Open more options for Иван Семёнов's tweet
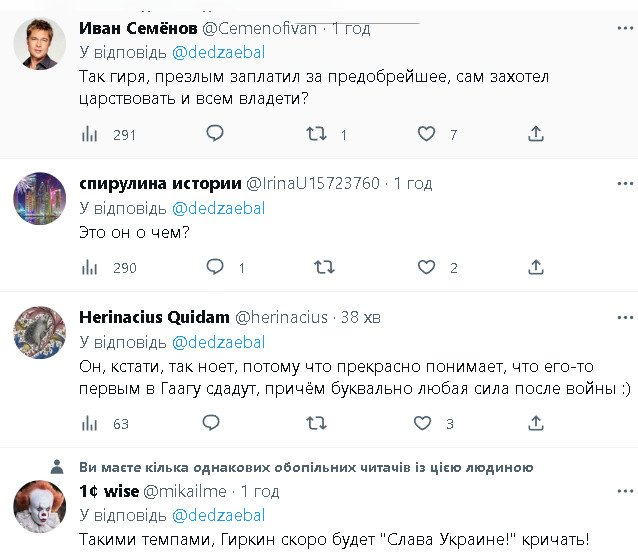The height and width of the screenshot is (559, 638). (x=623, y=28)
